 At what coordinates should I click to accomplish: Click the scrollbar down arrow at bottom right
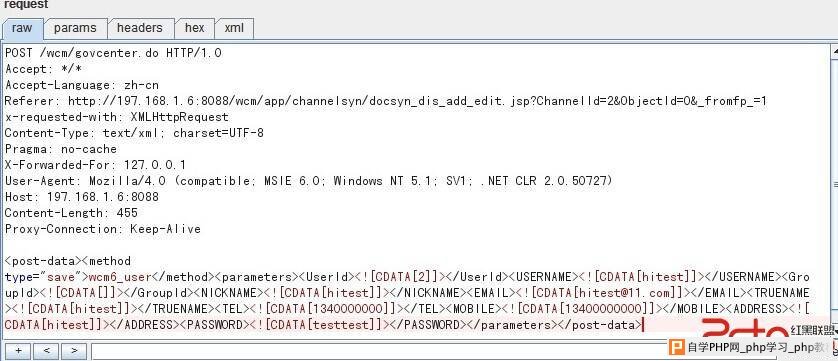click(834, 332)
